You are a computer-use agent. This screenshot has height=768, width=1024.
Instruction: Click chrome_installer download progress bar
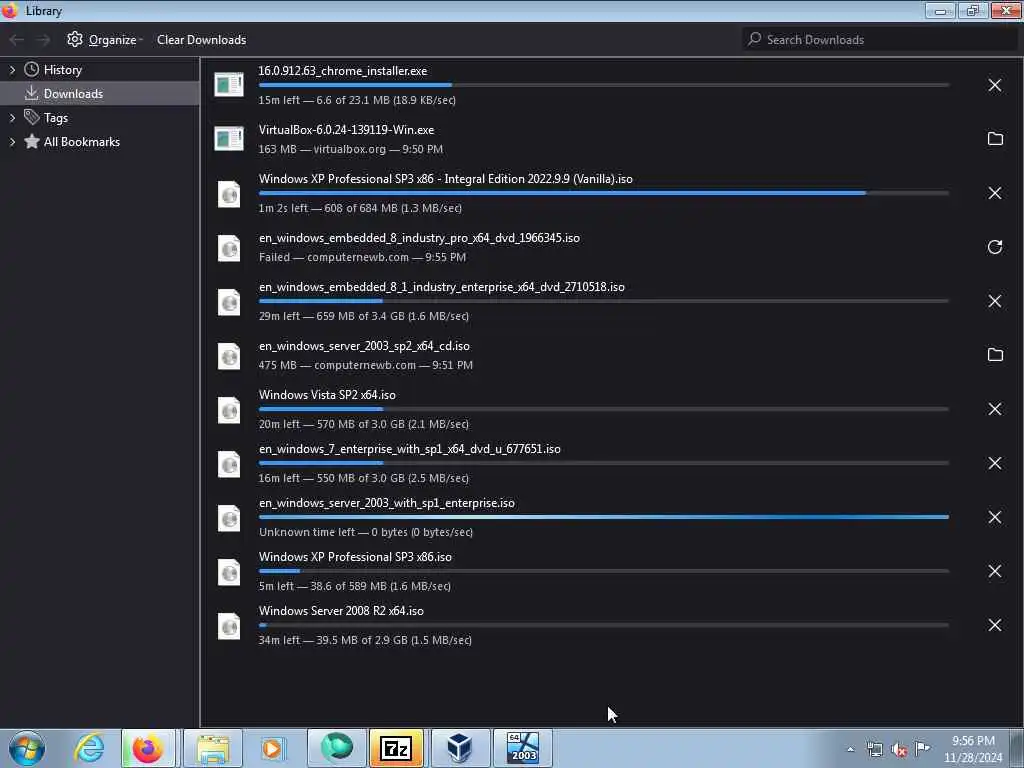(x=603, y=85)
